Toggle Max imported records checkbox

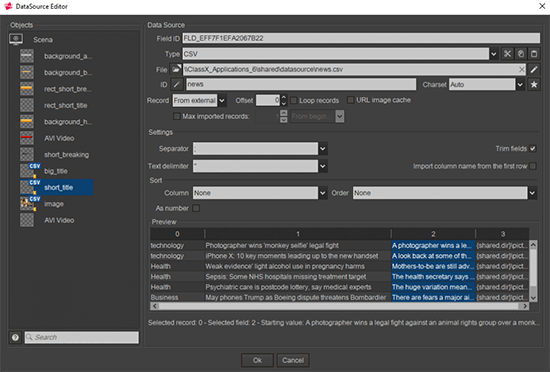click(x=177, y=116)
